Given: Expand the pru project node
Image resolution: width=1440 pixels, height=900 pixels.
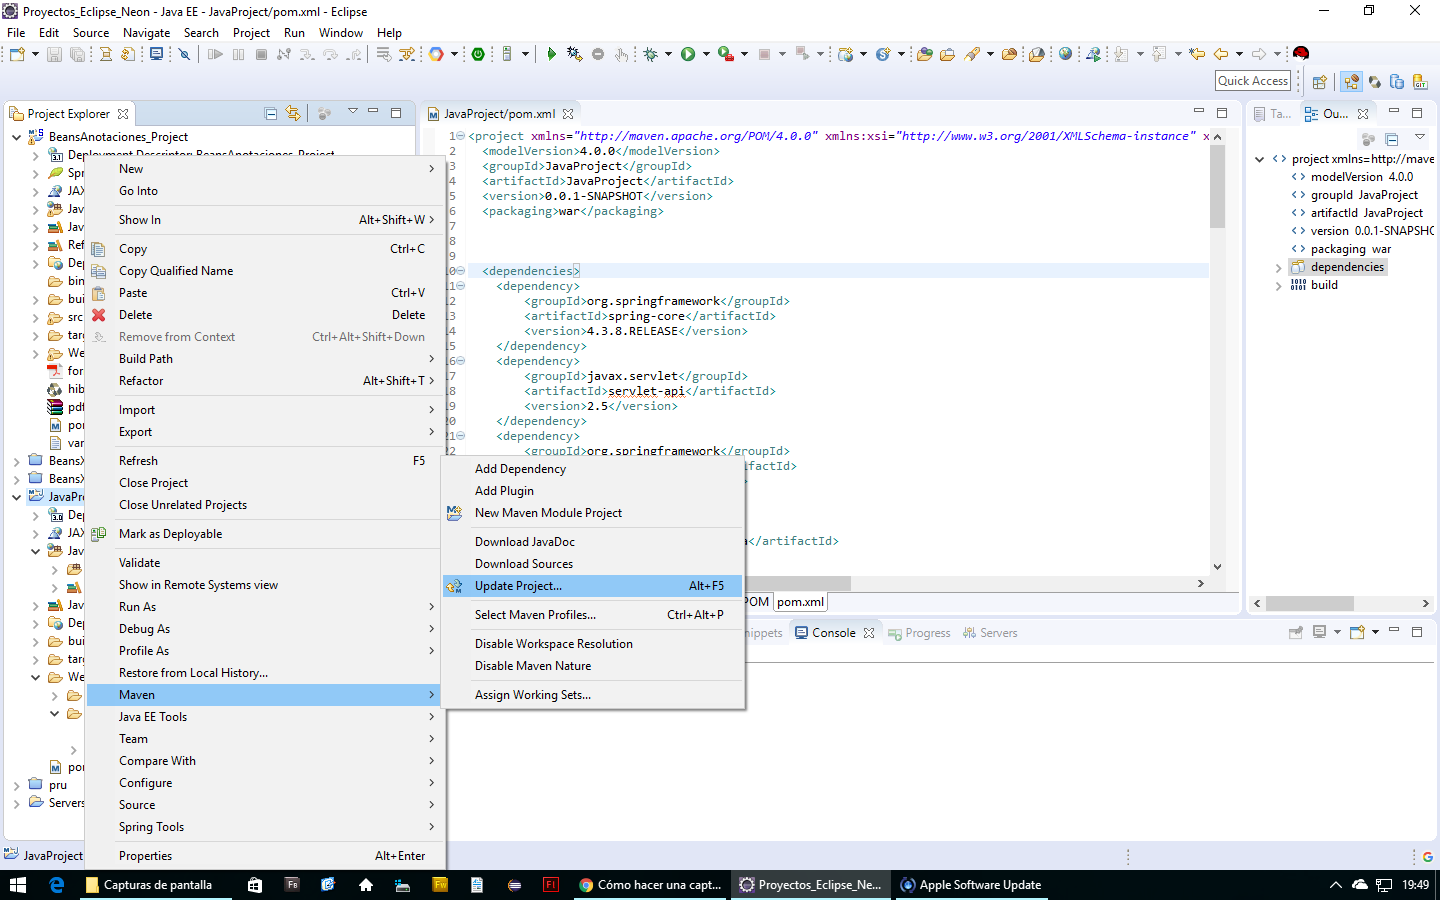Looking at the screenshot, I should point(17,786).
